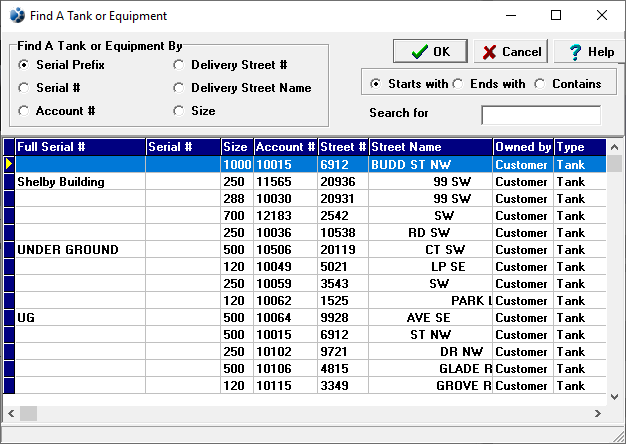
Task: Choose the Serial # search option
Action: [x=24, y=88]
